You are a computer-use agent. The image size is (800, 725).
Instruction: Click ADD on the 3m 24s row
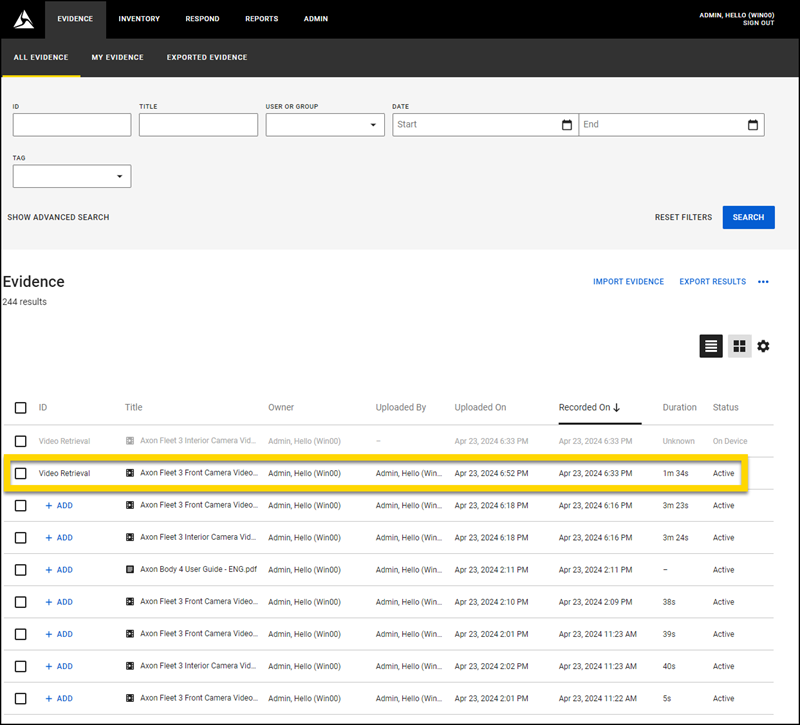(x=59, y=538)
